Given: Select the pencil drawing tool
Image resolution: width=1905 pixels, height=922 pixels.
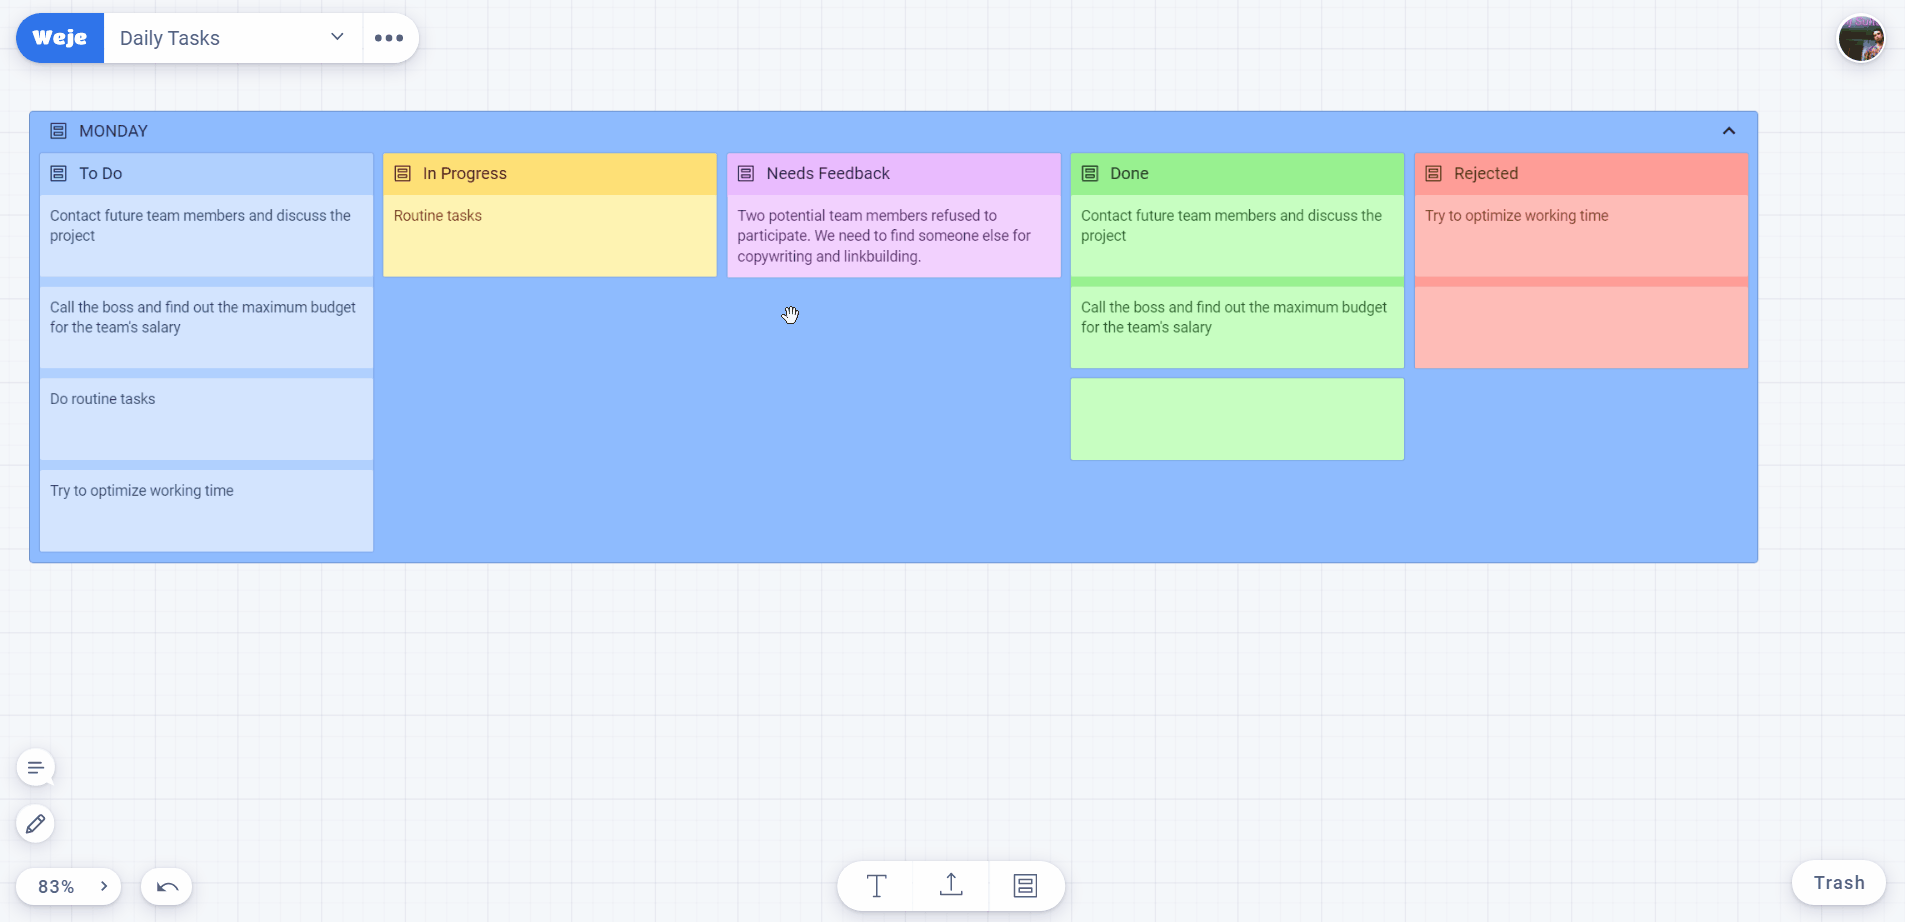Looking at the screenshot, I should pyautogui.click(x=36, y=824).
